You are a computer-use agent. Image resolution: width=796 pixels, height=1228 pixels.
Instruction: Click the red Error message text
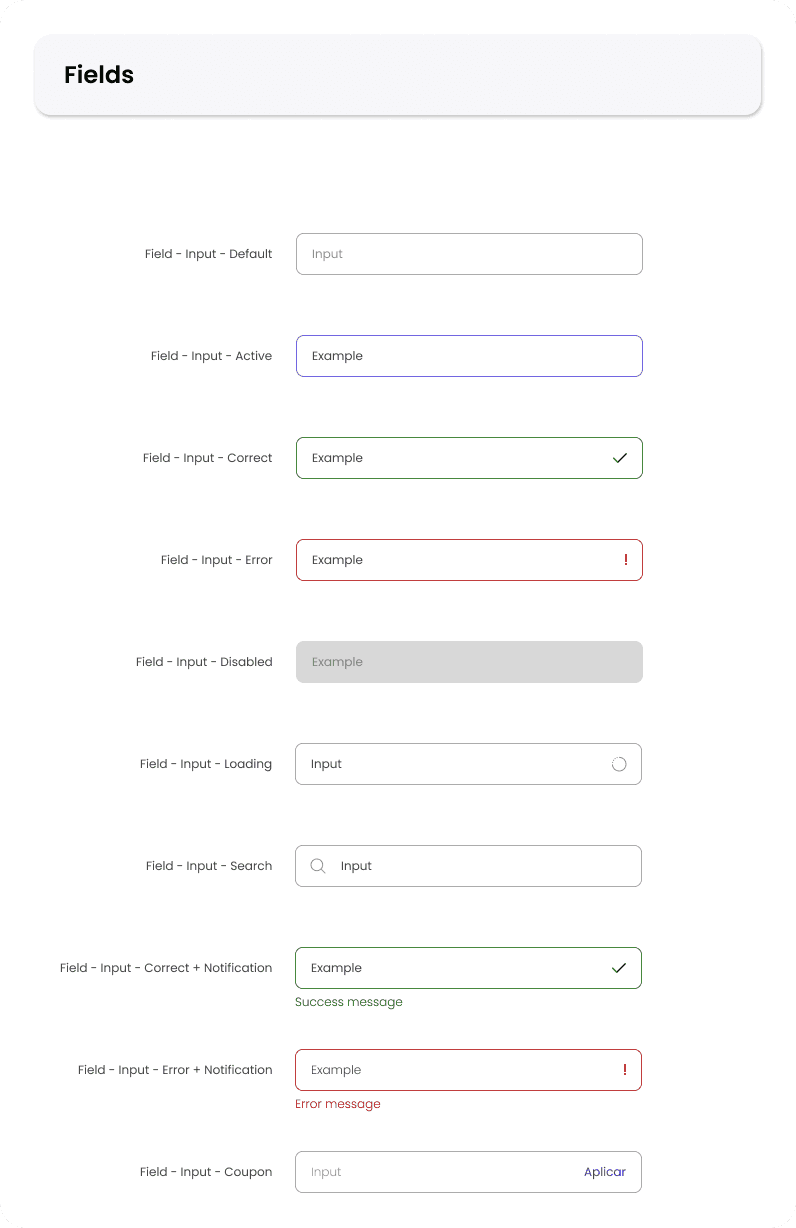338,1104
